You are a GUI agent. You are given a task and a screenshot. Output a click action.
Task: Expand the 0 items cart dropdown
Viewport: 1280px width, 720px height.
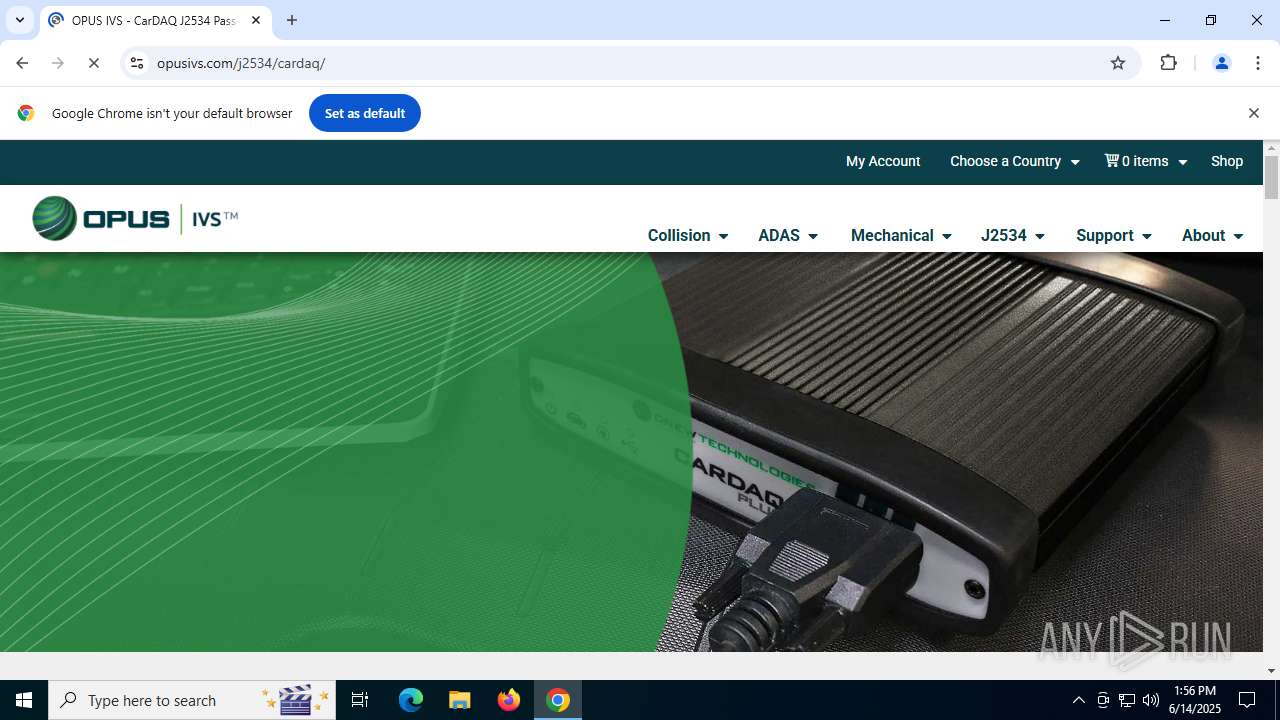tap(1146, 161)
